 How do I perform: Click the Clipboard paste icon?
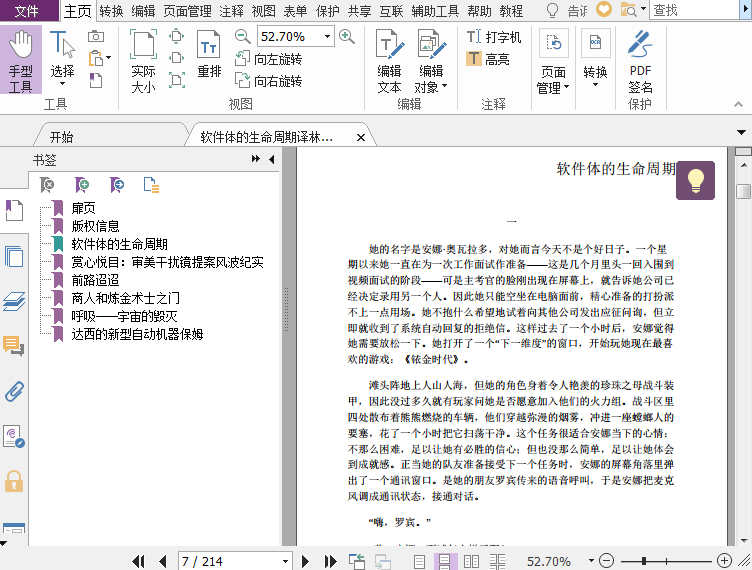96,58
